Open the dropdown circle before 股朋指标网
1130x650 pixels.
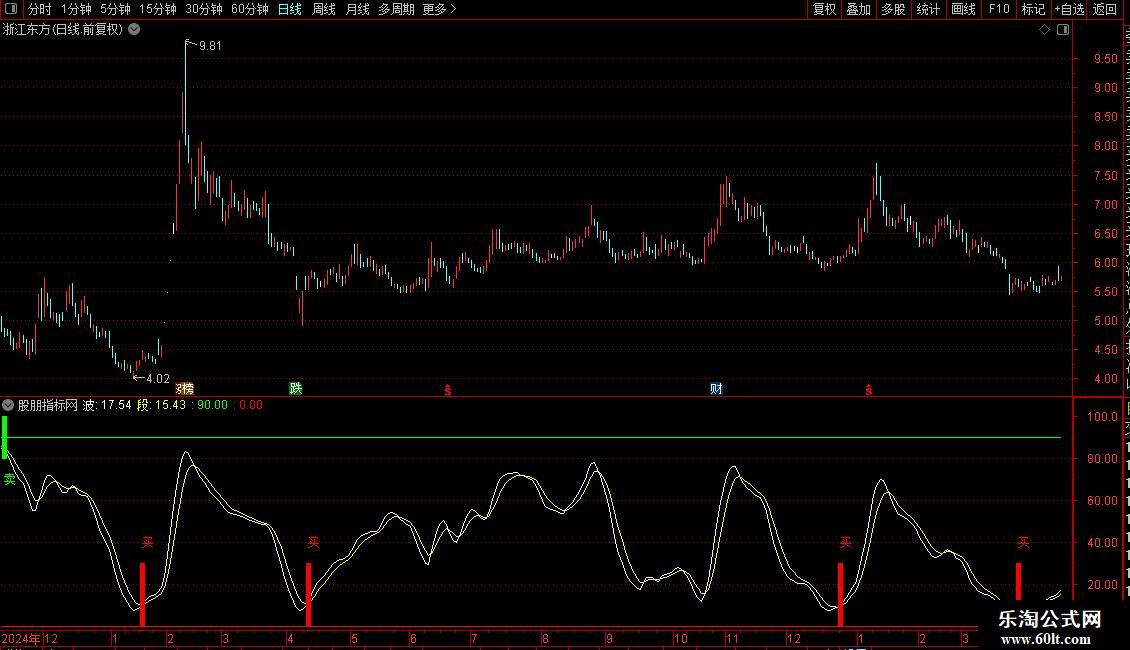pos(8,405)
